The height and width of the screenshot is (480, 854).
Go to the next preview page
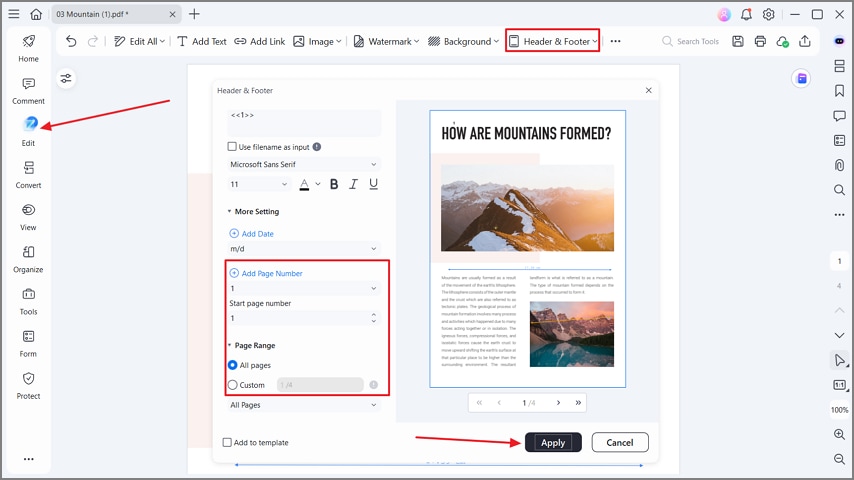(x=558, y=403)
